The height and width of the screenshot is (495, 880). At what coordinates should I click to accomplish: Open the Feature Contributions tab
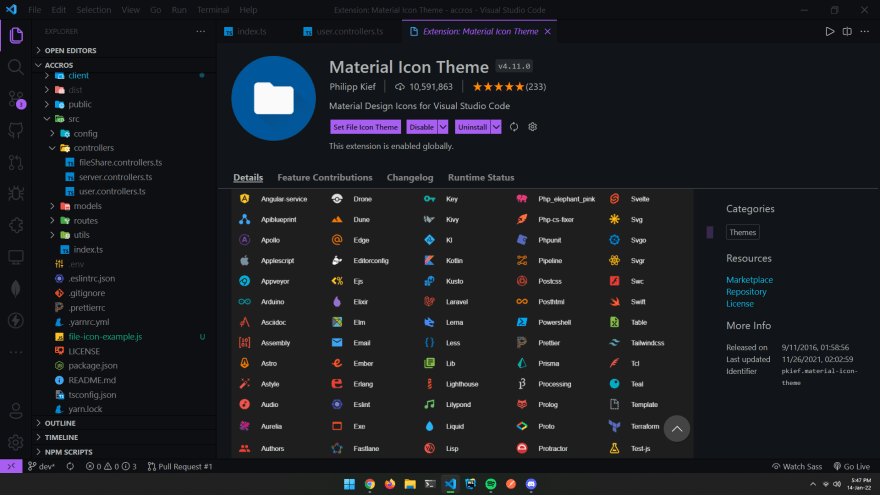(324, 177)
